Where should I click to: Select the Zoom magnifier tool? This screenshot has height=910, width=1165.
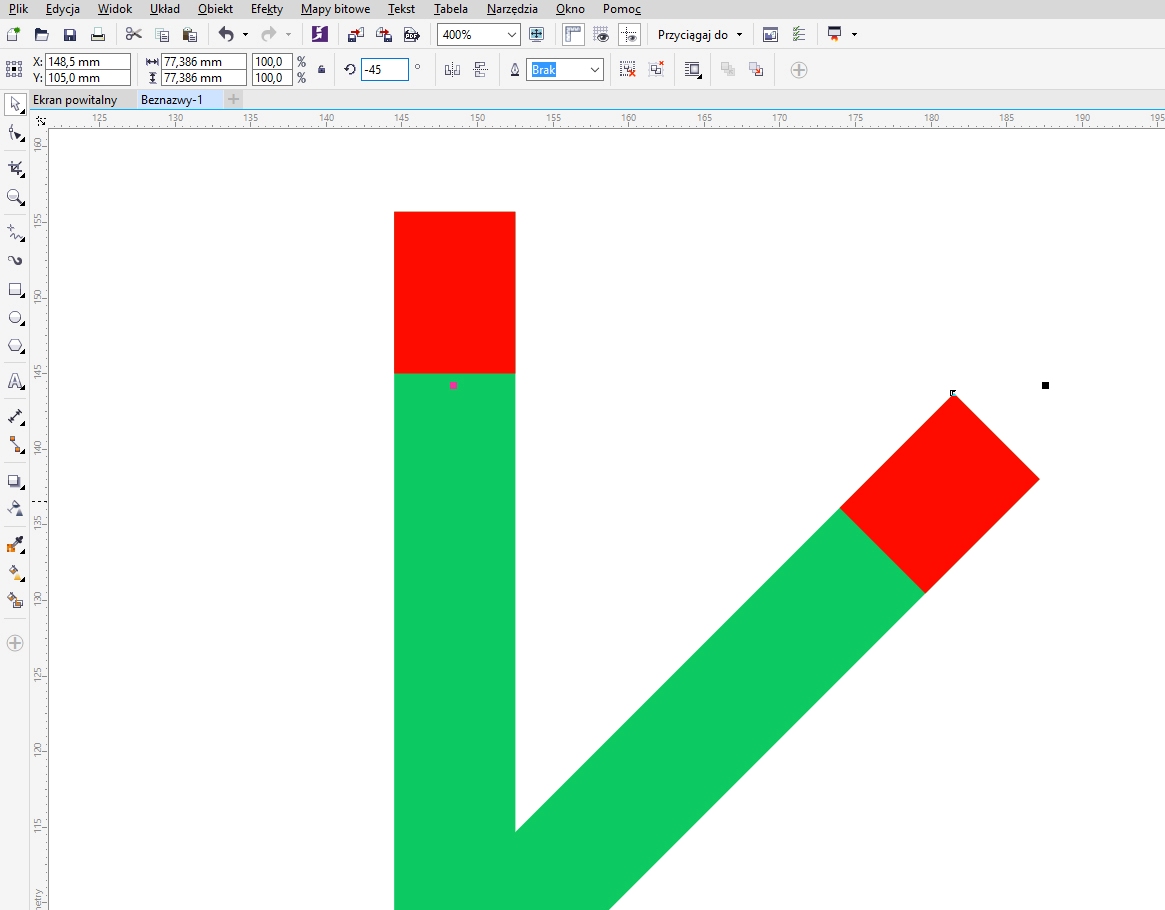tap(15, 197)
